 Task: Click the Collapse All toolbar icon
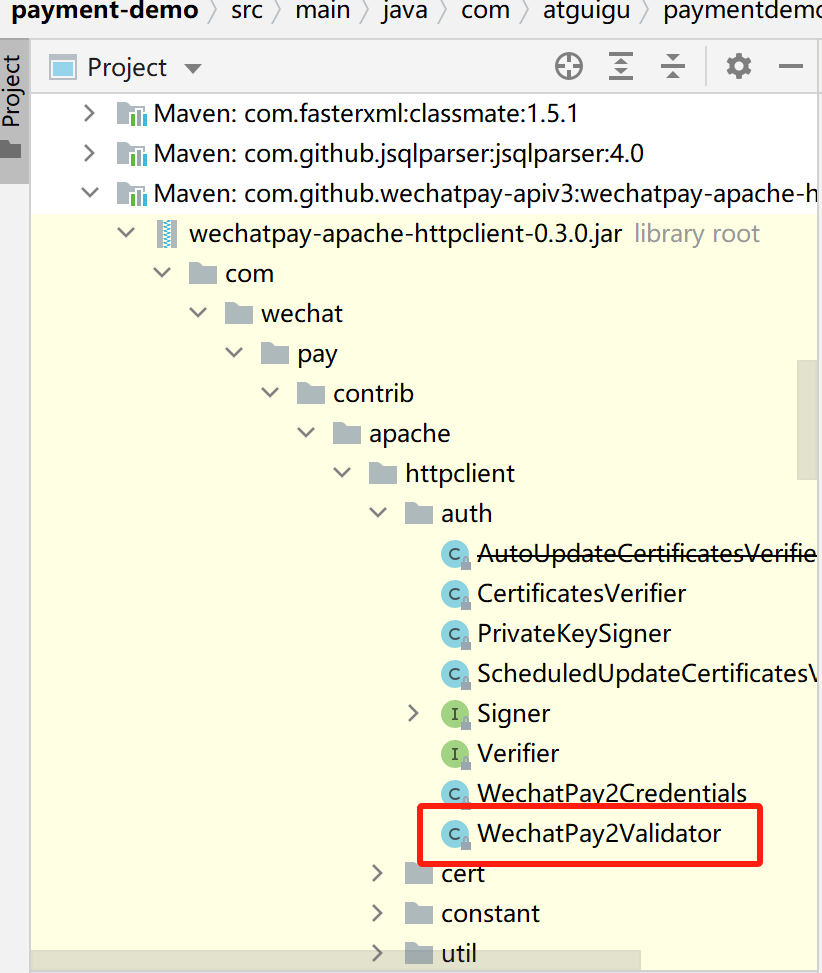click(x=672, y=66)
